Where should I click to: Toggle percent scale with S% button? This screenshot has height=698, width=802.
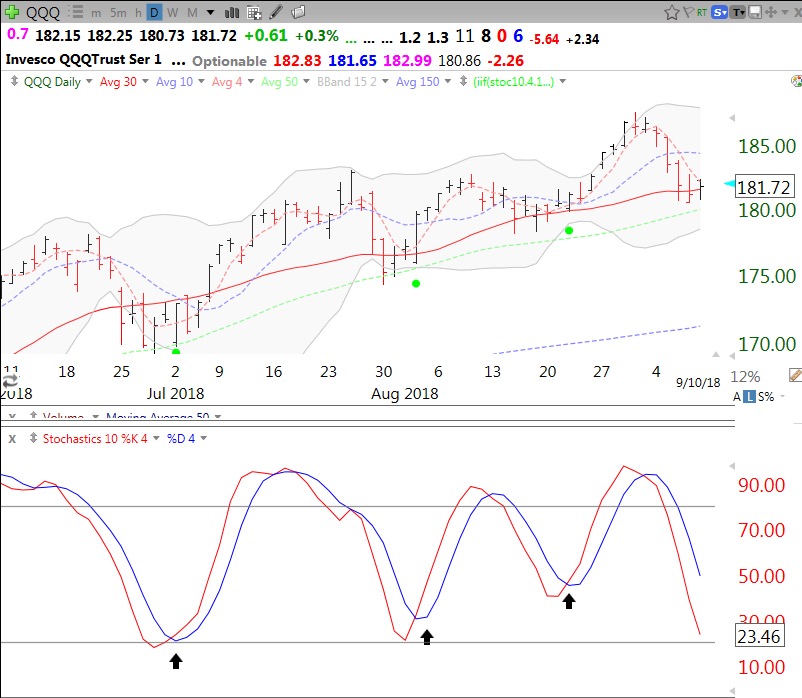click(x=766, y=397)
